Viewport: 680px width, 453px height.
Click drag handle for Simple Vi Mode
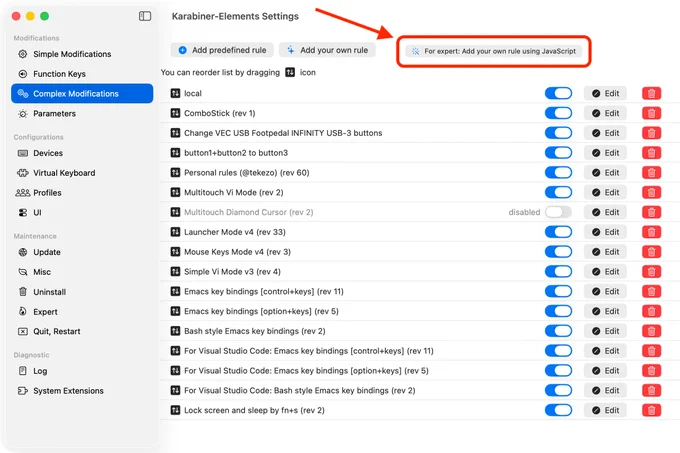(175, 272)
